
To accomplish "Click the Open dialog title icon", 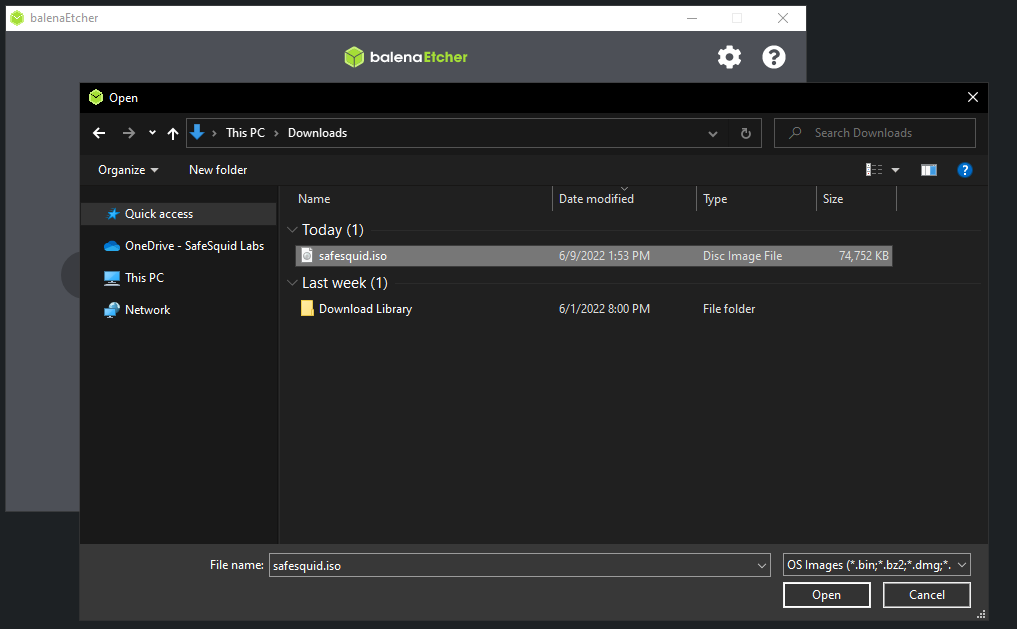I will 96,97.
